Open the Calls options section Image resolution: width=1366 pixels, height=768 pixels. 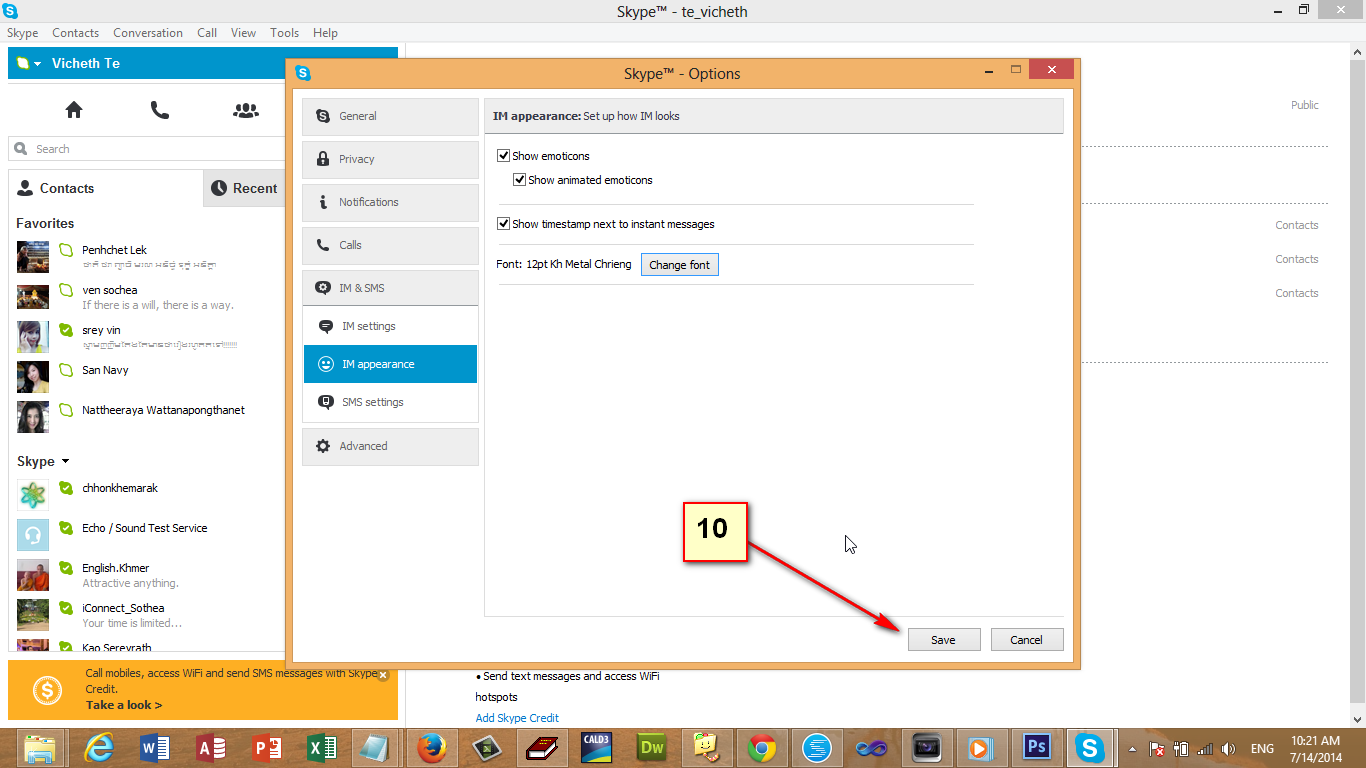tap(390, 245)
